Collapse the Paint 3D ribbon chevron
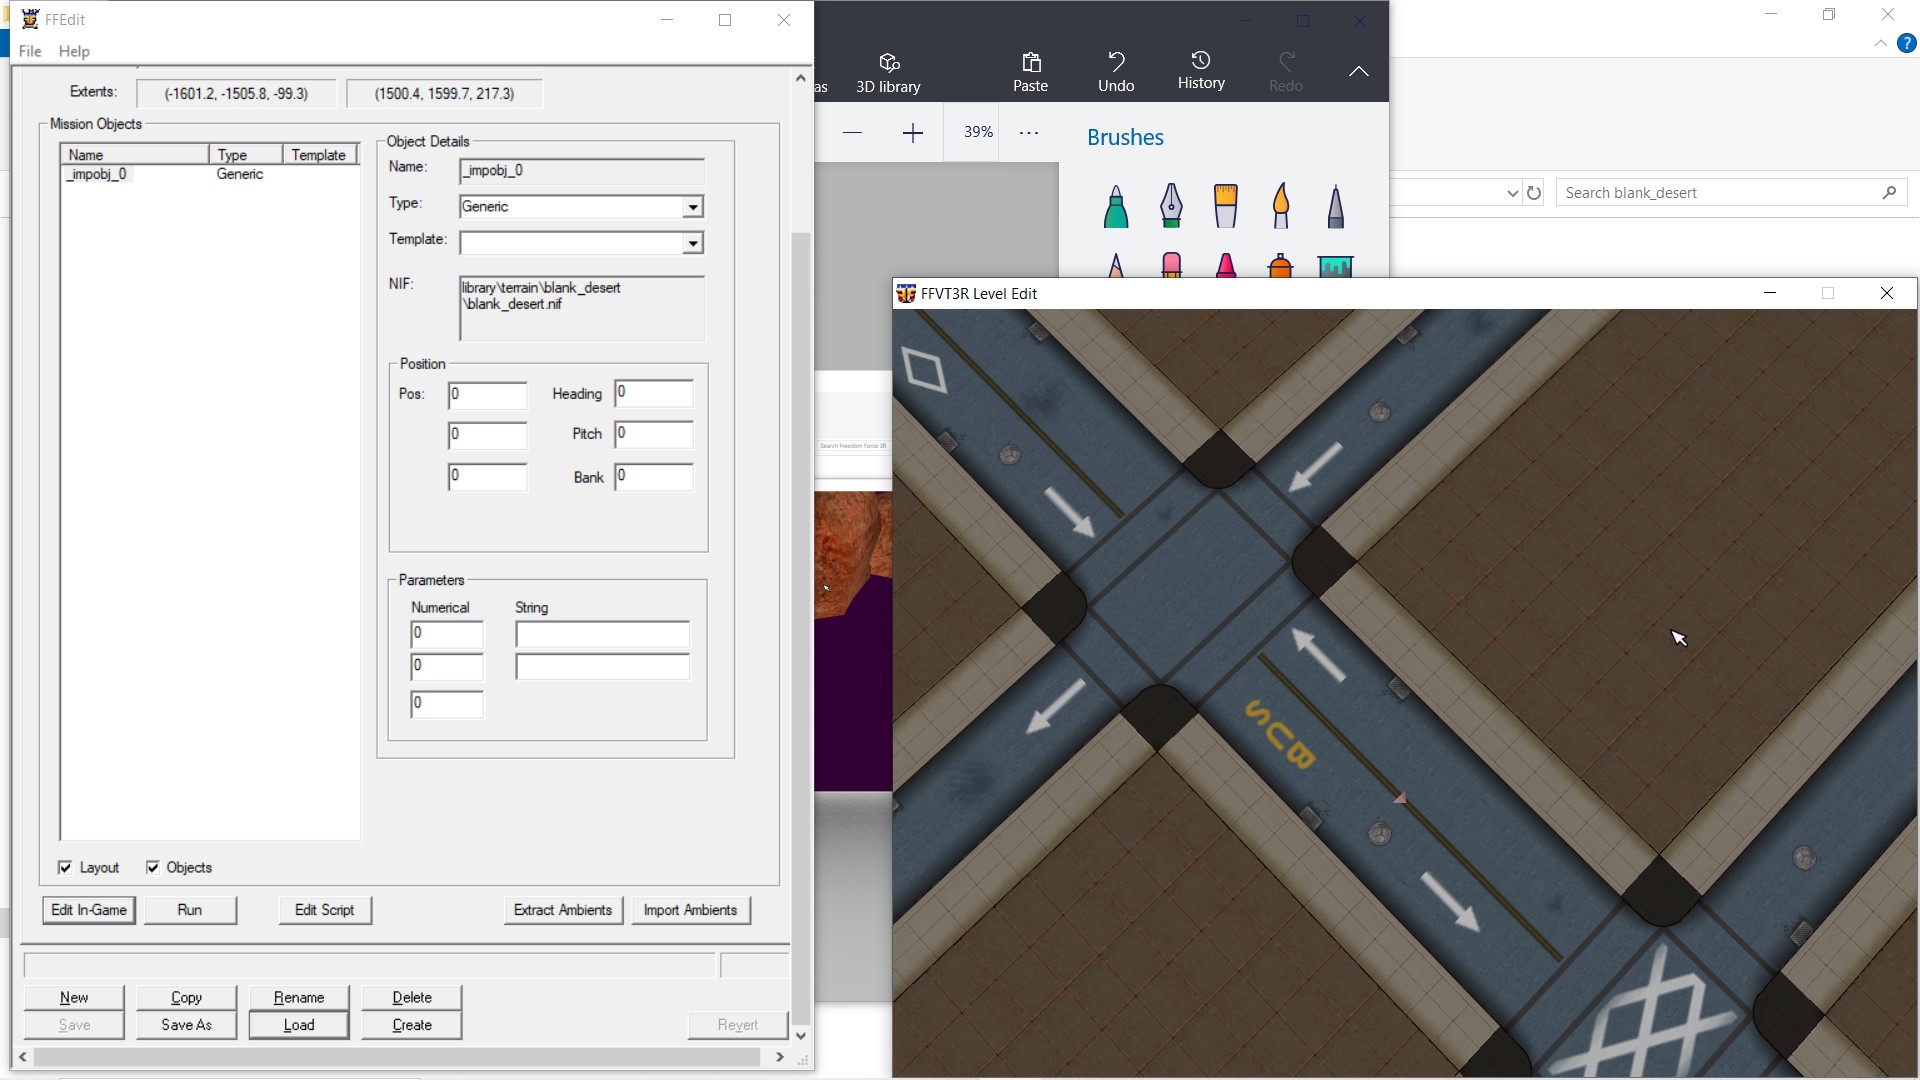Screen dimensions: 1920x1080 click(1358, 71)
